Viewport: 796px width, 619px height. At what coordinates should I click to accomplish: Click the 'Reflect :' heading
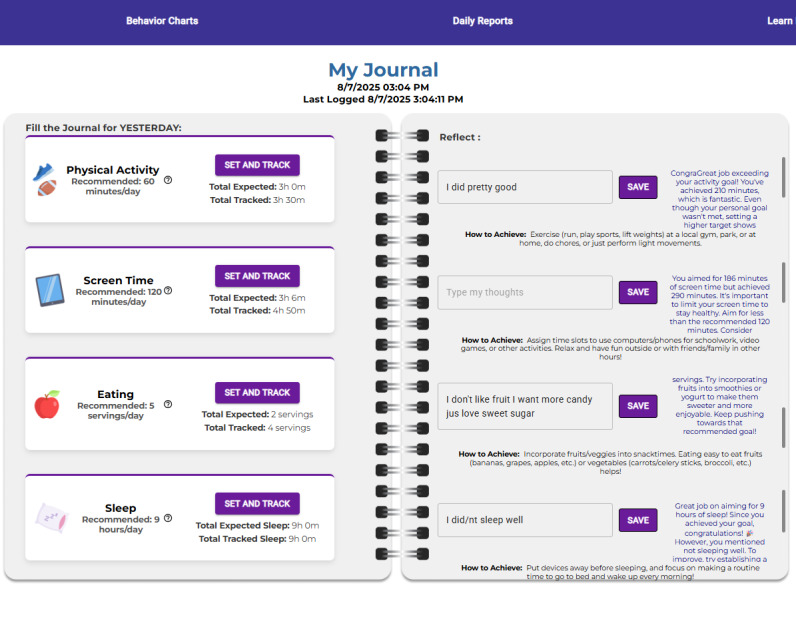(x=460, y=137)
